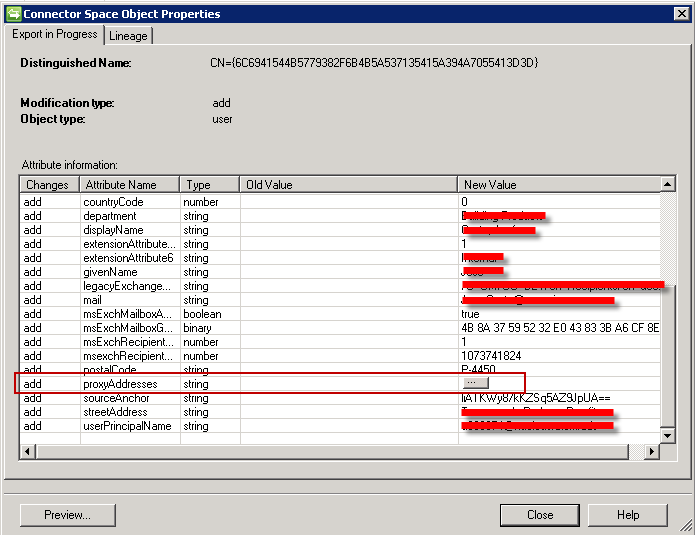
Task: Click the Object type value 'user'
Action: click(x=222, y=119)
